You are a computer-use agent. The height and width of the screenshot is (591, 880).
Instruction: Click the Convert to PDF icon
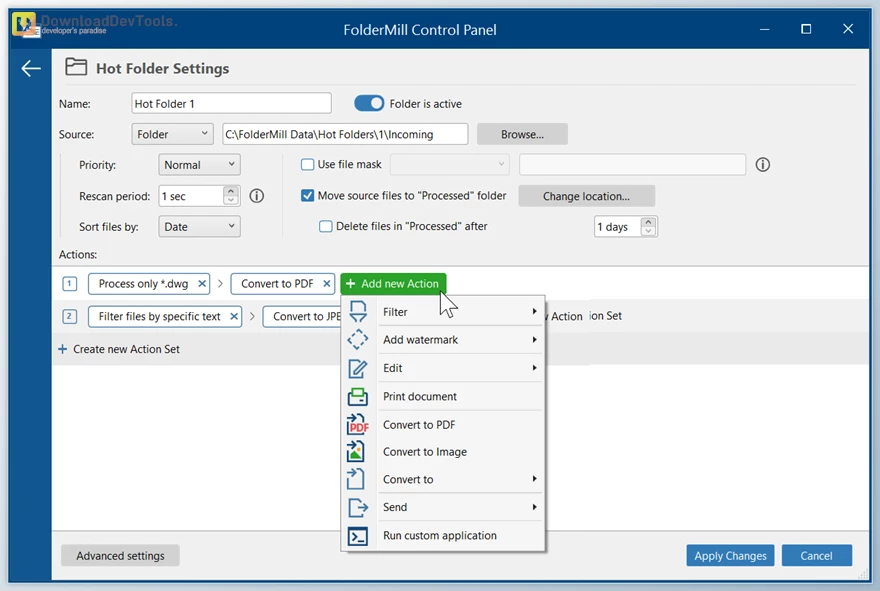coord(358,424)
